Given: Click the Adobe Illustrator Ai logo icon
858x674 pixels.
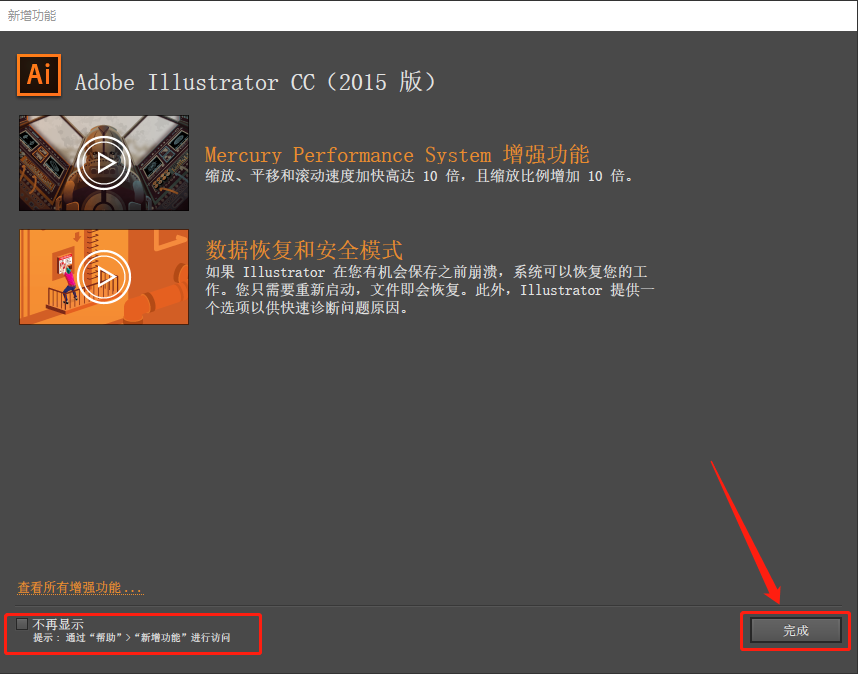Looking at the screenshot, I should 39,75.
